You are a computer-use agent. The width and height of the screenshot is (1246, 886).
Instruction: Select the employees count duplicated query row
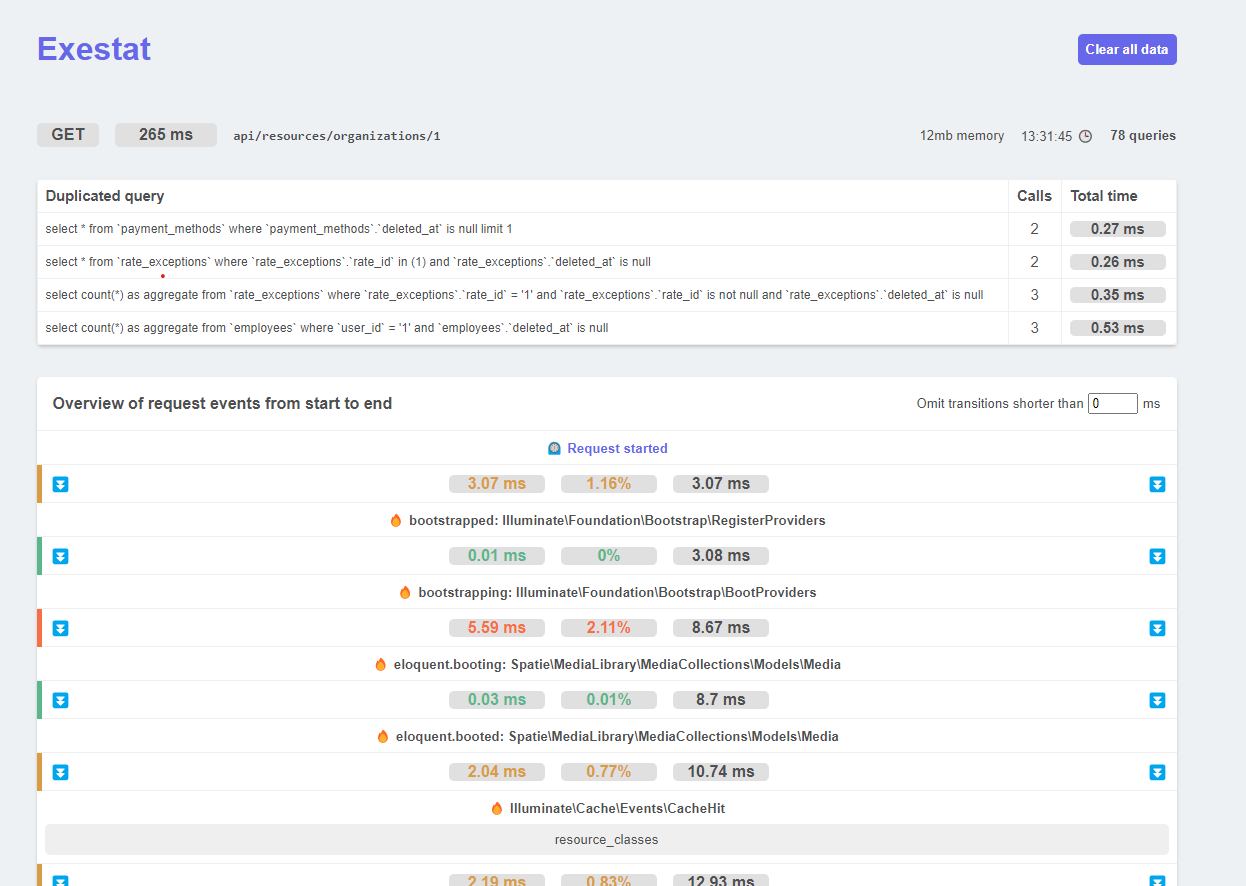coord(327,328)
